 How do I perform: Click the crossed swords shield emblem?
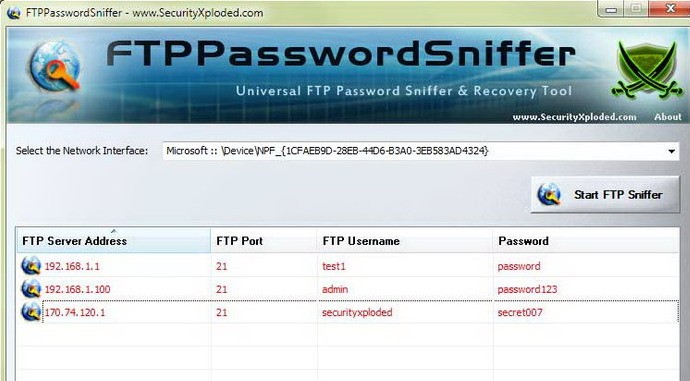[647, 70]
